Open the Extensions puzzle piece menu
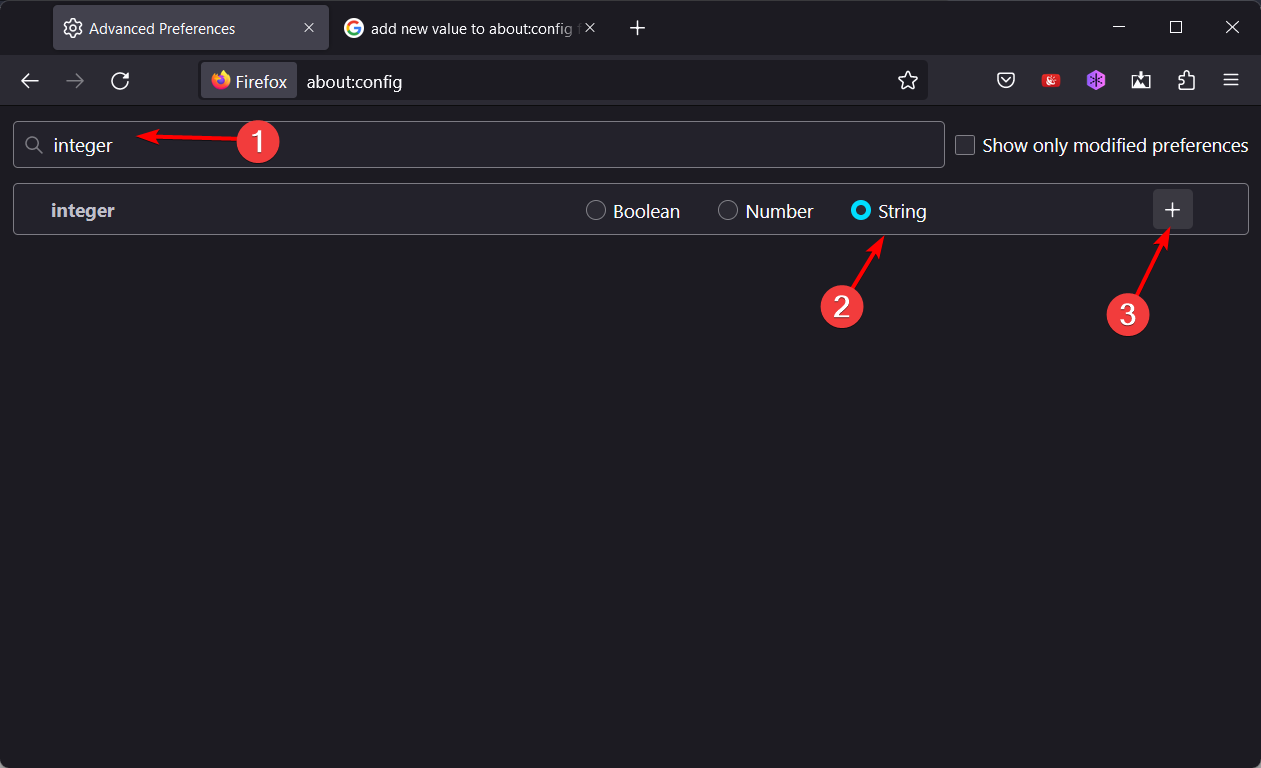This screenshot has height=768, width=1261. (x=1186, y=81)
